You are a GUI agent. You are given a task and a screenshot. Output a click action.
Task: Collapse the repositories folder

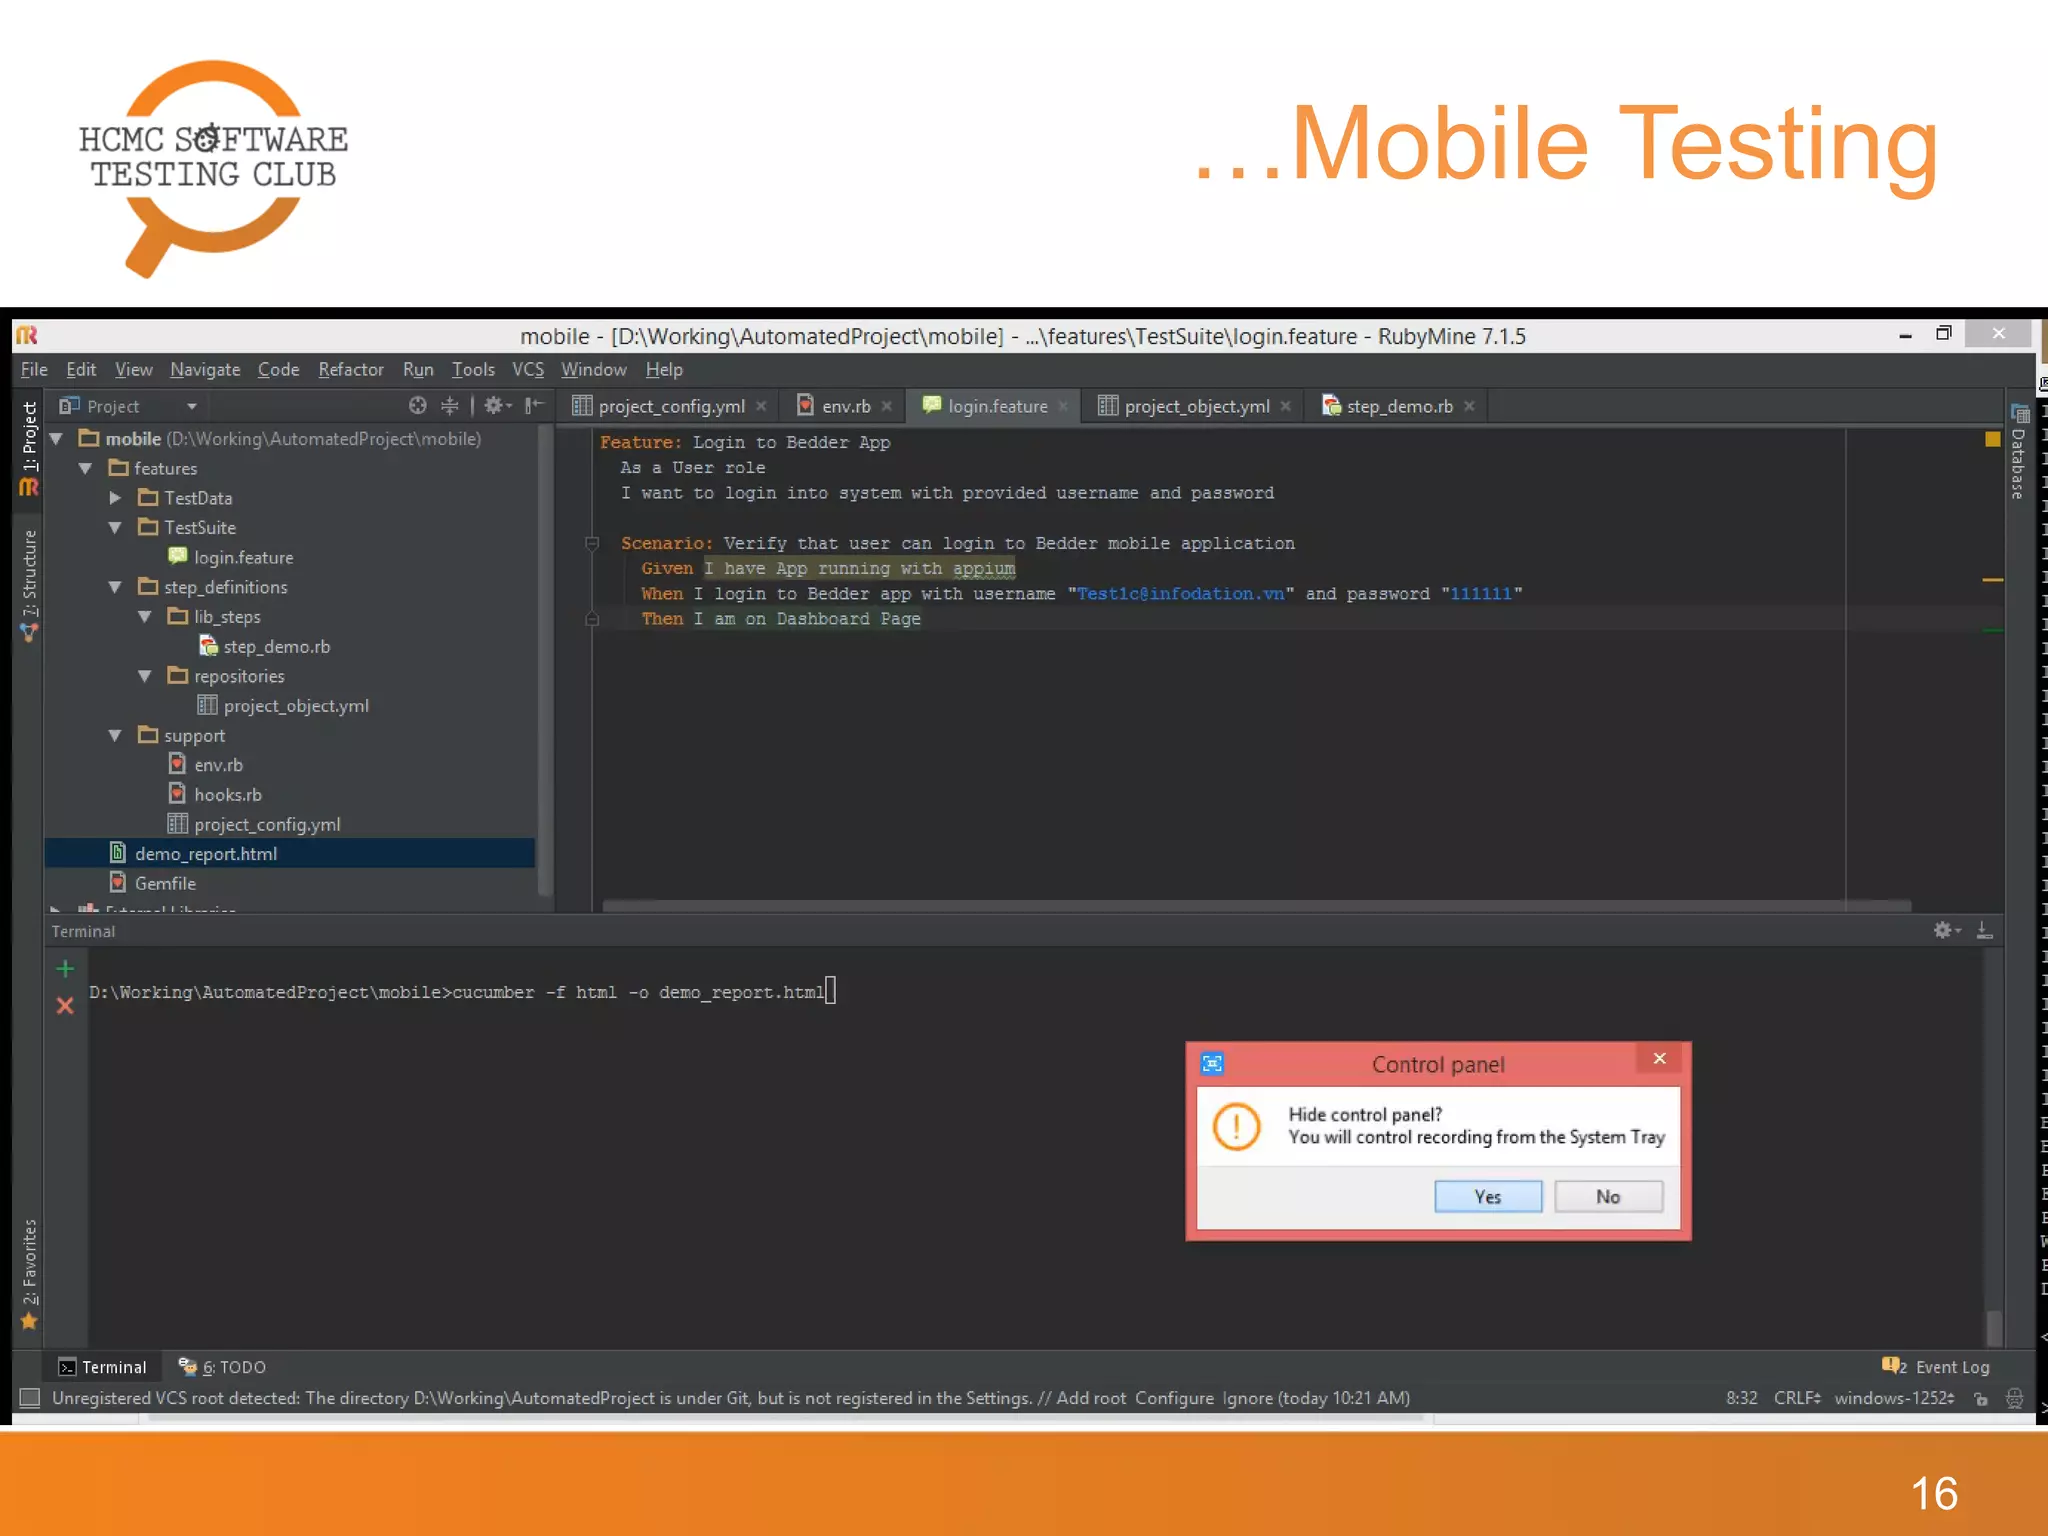(146, 676)
